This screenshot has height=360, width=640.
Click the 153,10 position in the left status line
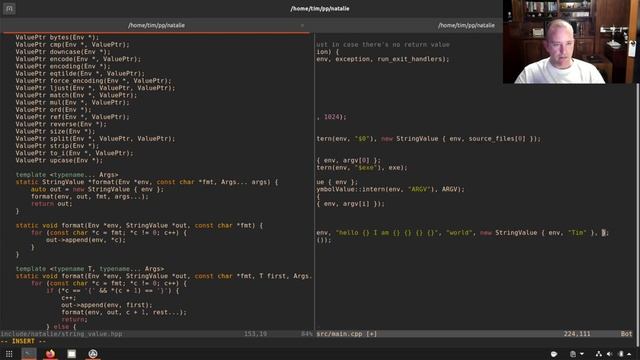click(255, 333)
